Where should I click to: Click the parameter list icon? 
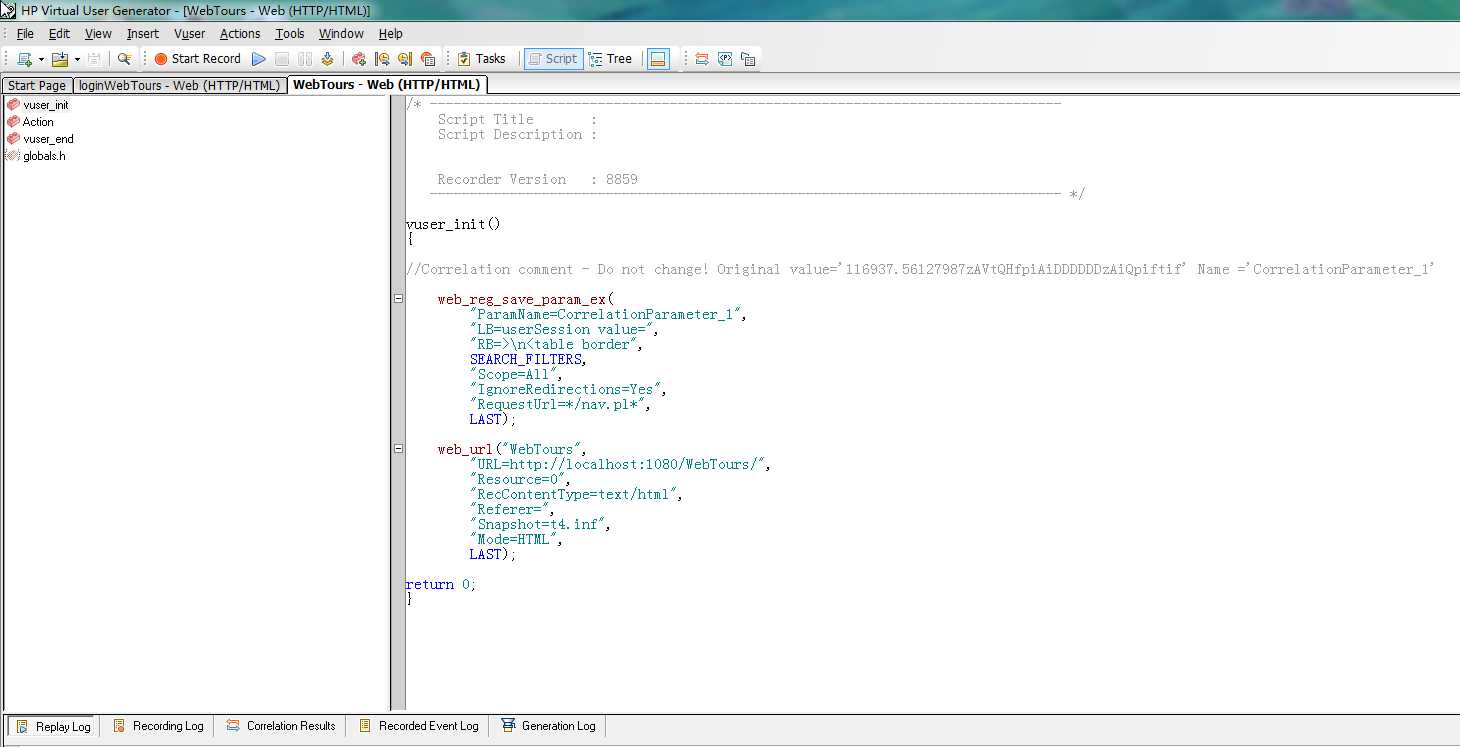coord(725,59)
